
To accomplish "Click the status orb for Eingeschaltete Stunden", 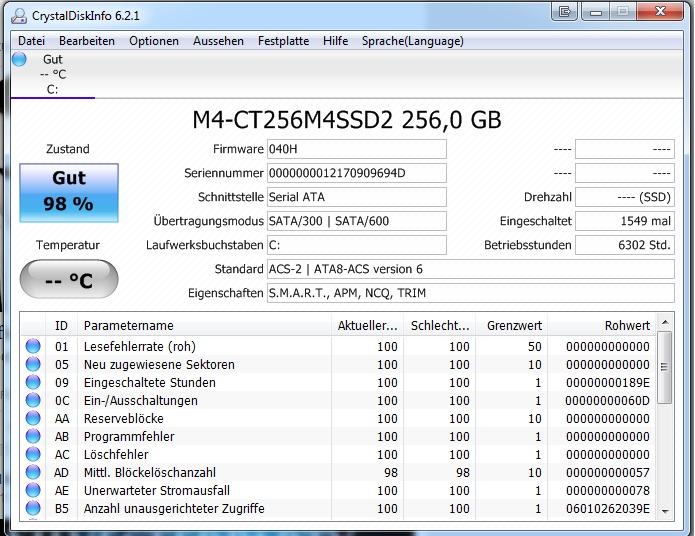I will point(33,382).
